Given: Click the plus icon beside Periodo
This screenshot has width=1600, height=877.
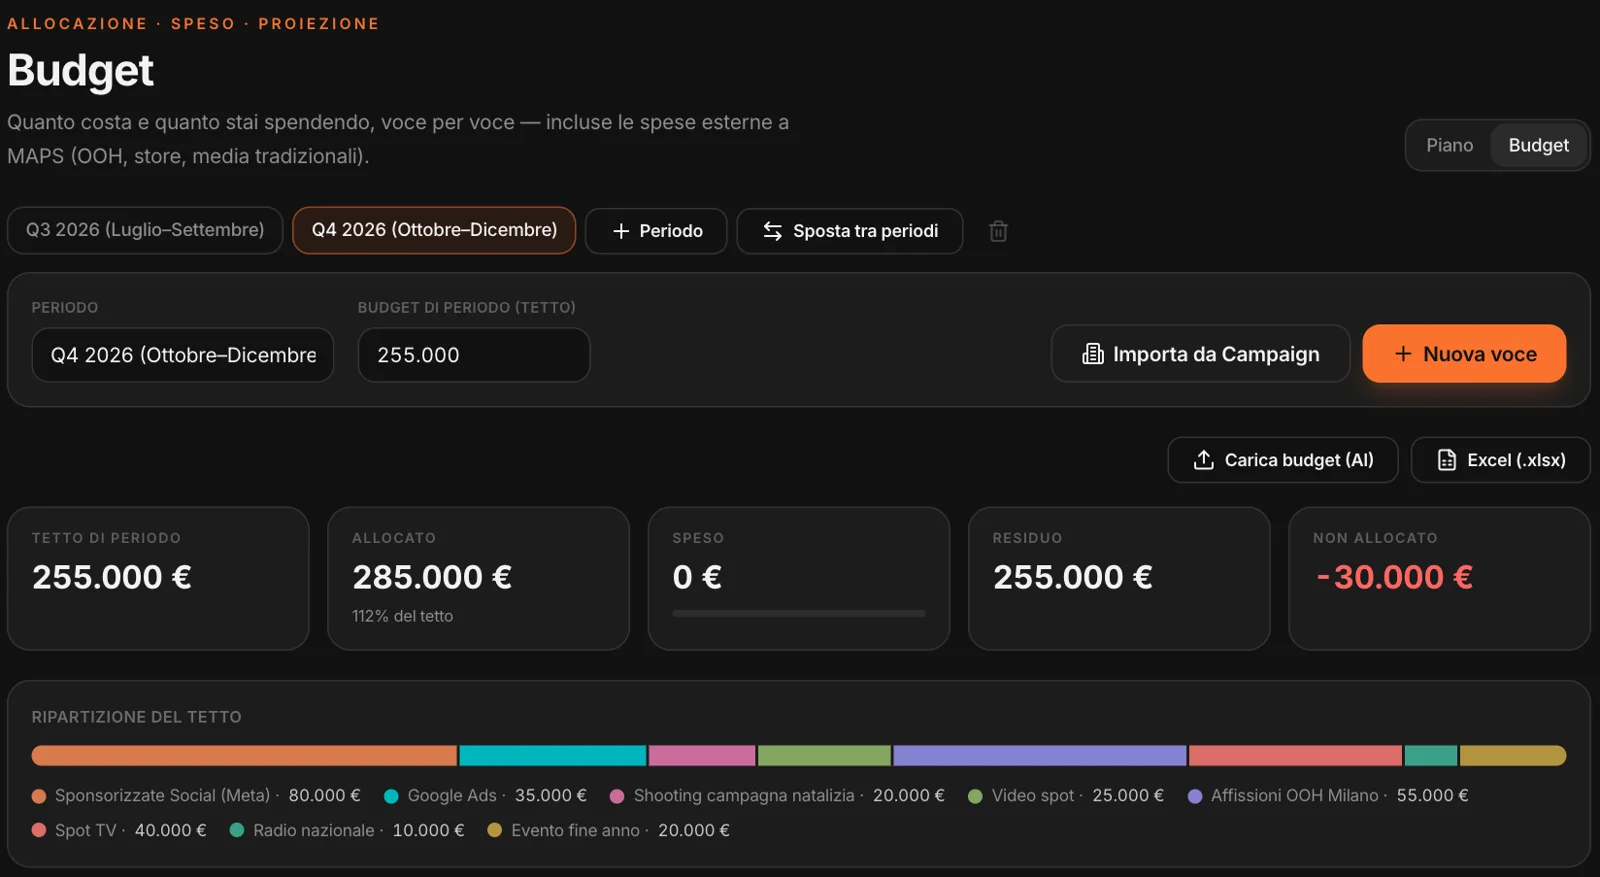Looking at the screenshot, I should tap(621, 231).
